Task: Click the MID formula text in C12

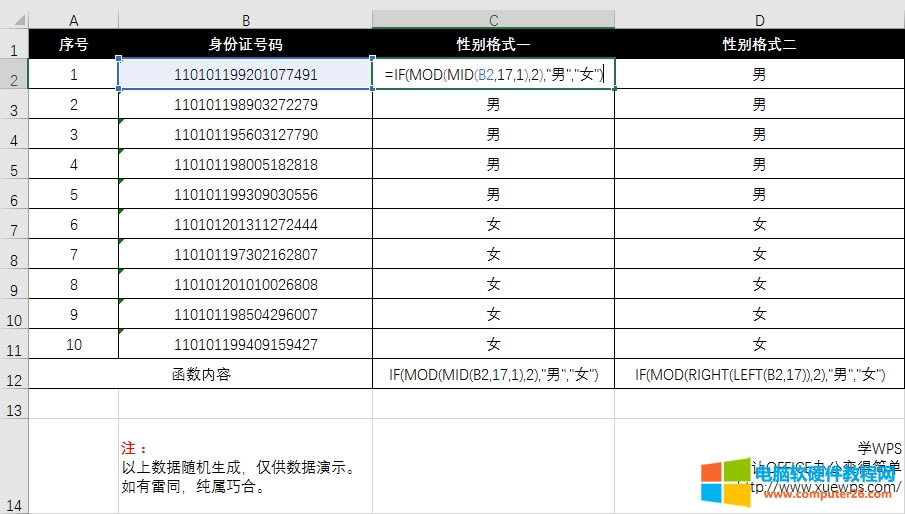Action: pyautogui.click(x=493, y=374)
